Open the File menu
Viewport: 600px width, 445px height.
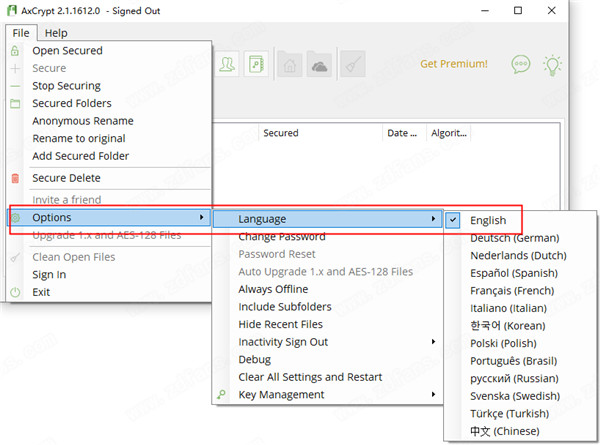[x=21, y=33]
